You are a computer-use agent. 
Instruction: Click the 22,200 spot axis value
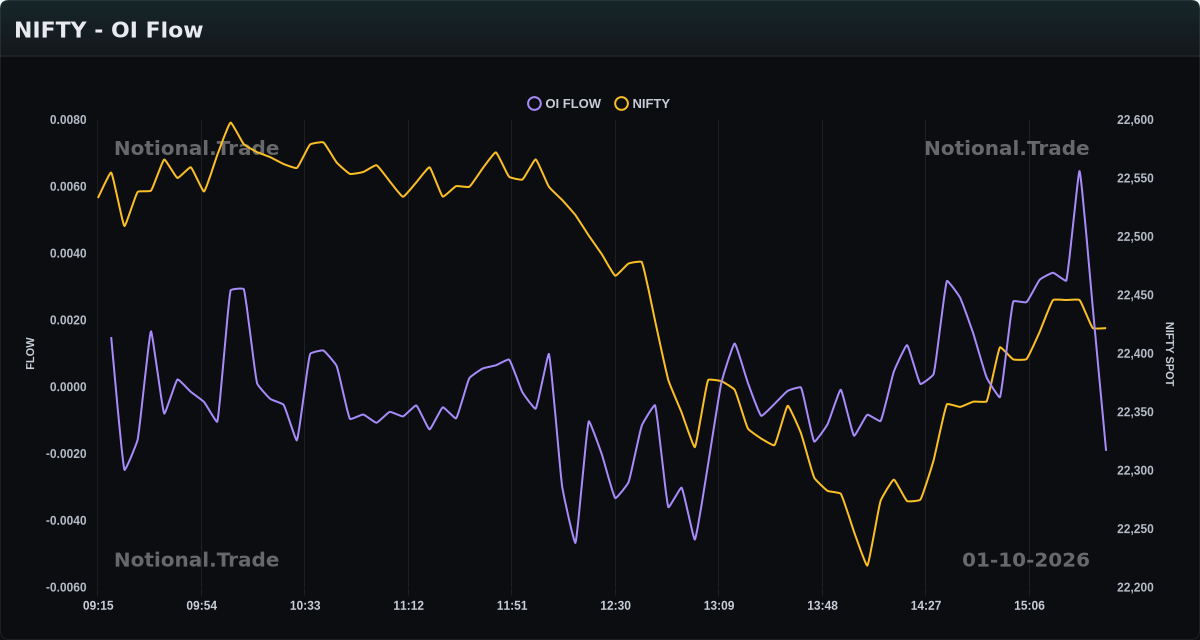(1135, 588)
